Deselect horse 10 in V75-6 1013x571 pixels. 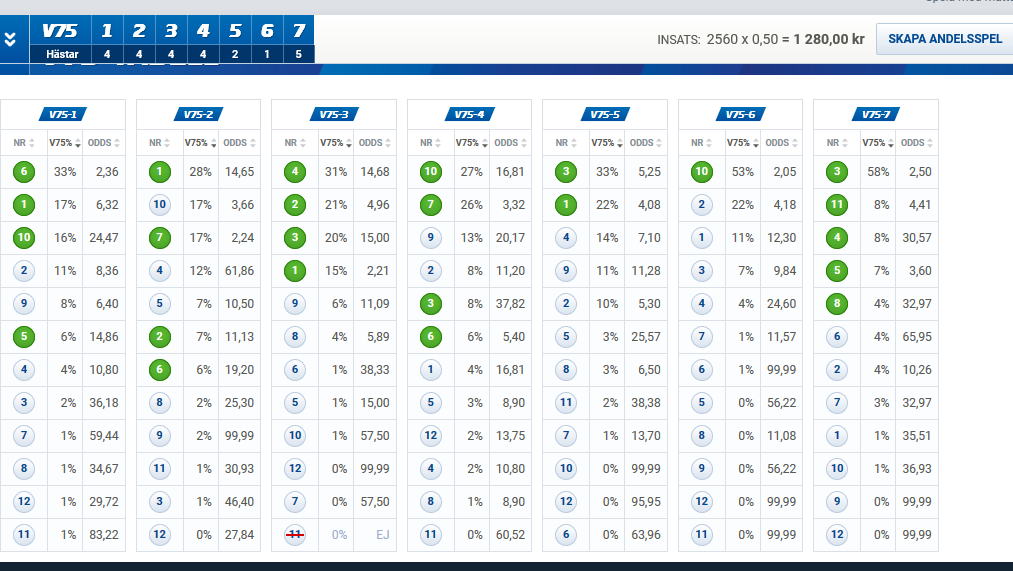click(702, 172)
